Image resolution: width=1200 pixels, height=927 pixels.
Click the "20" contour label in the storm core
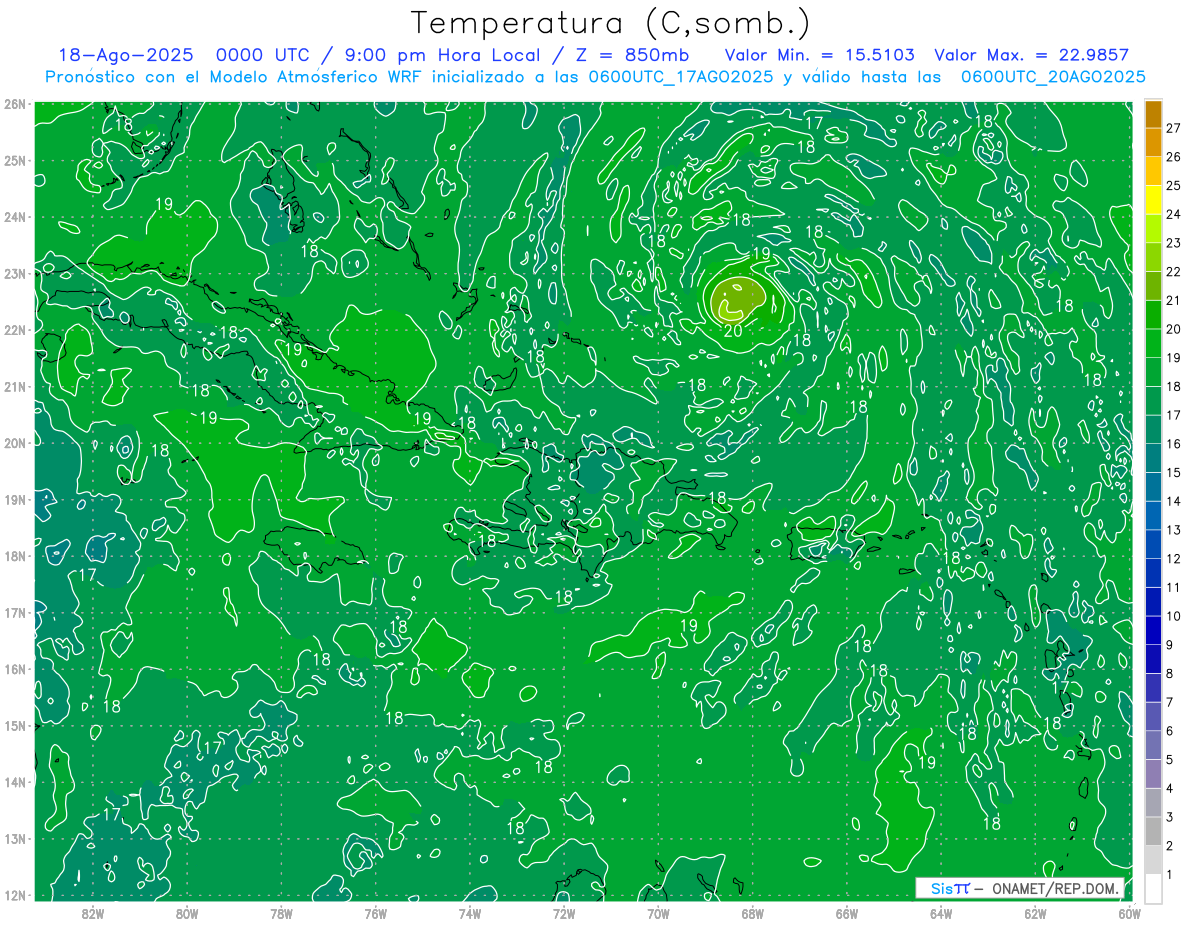732,331
